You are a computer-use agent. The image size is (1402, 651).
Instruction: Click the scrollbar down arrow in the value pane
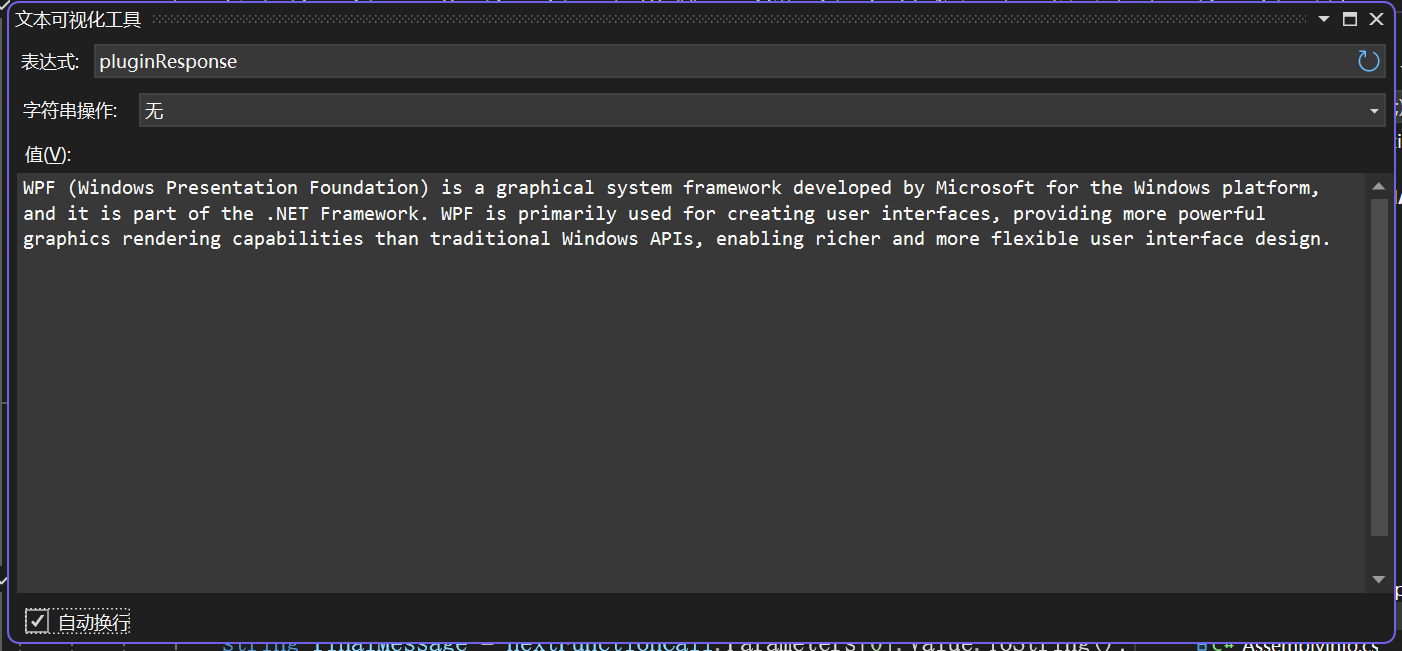(x=1379, y=579)
